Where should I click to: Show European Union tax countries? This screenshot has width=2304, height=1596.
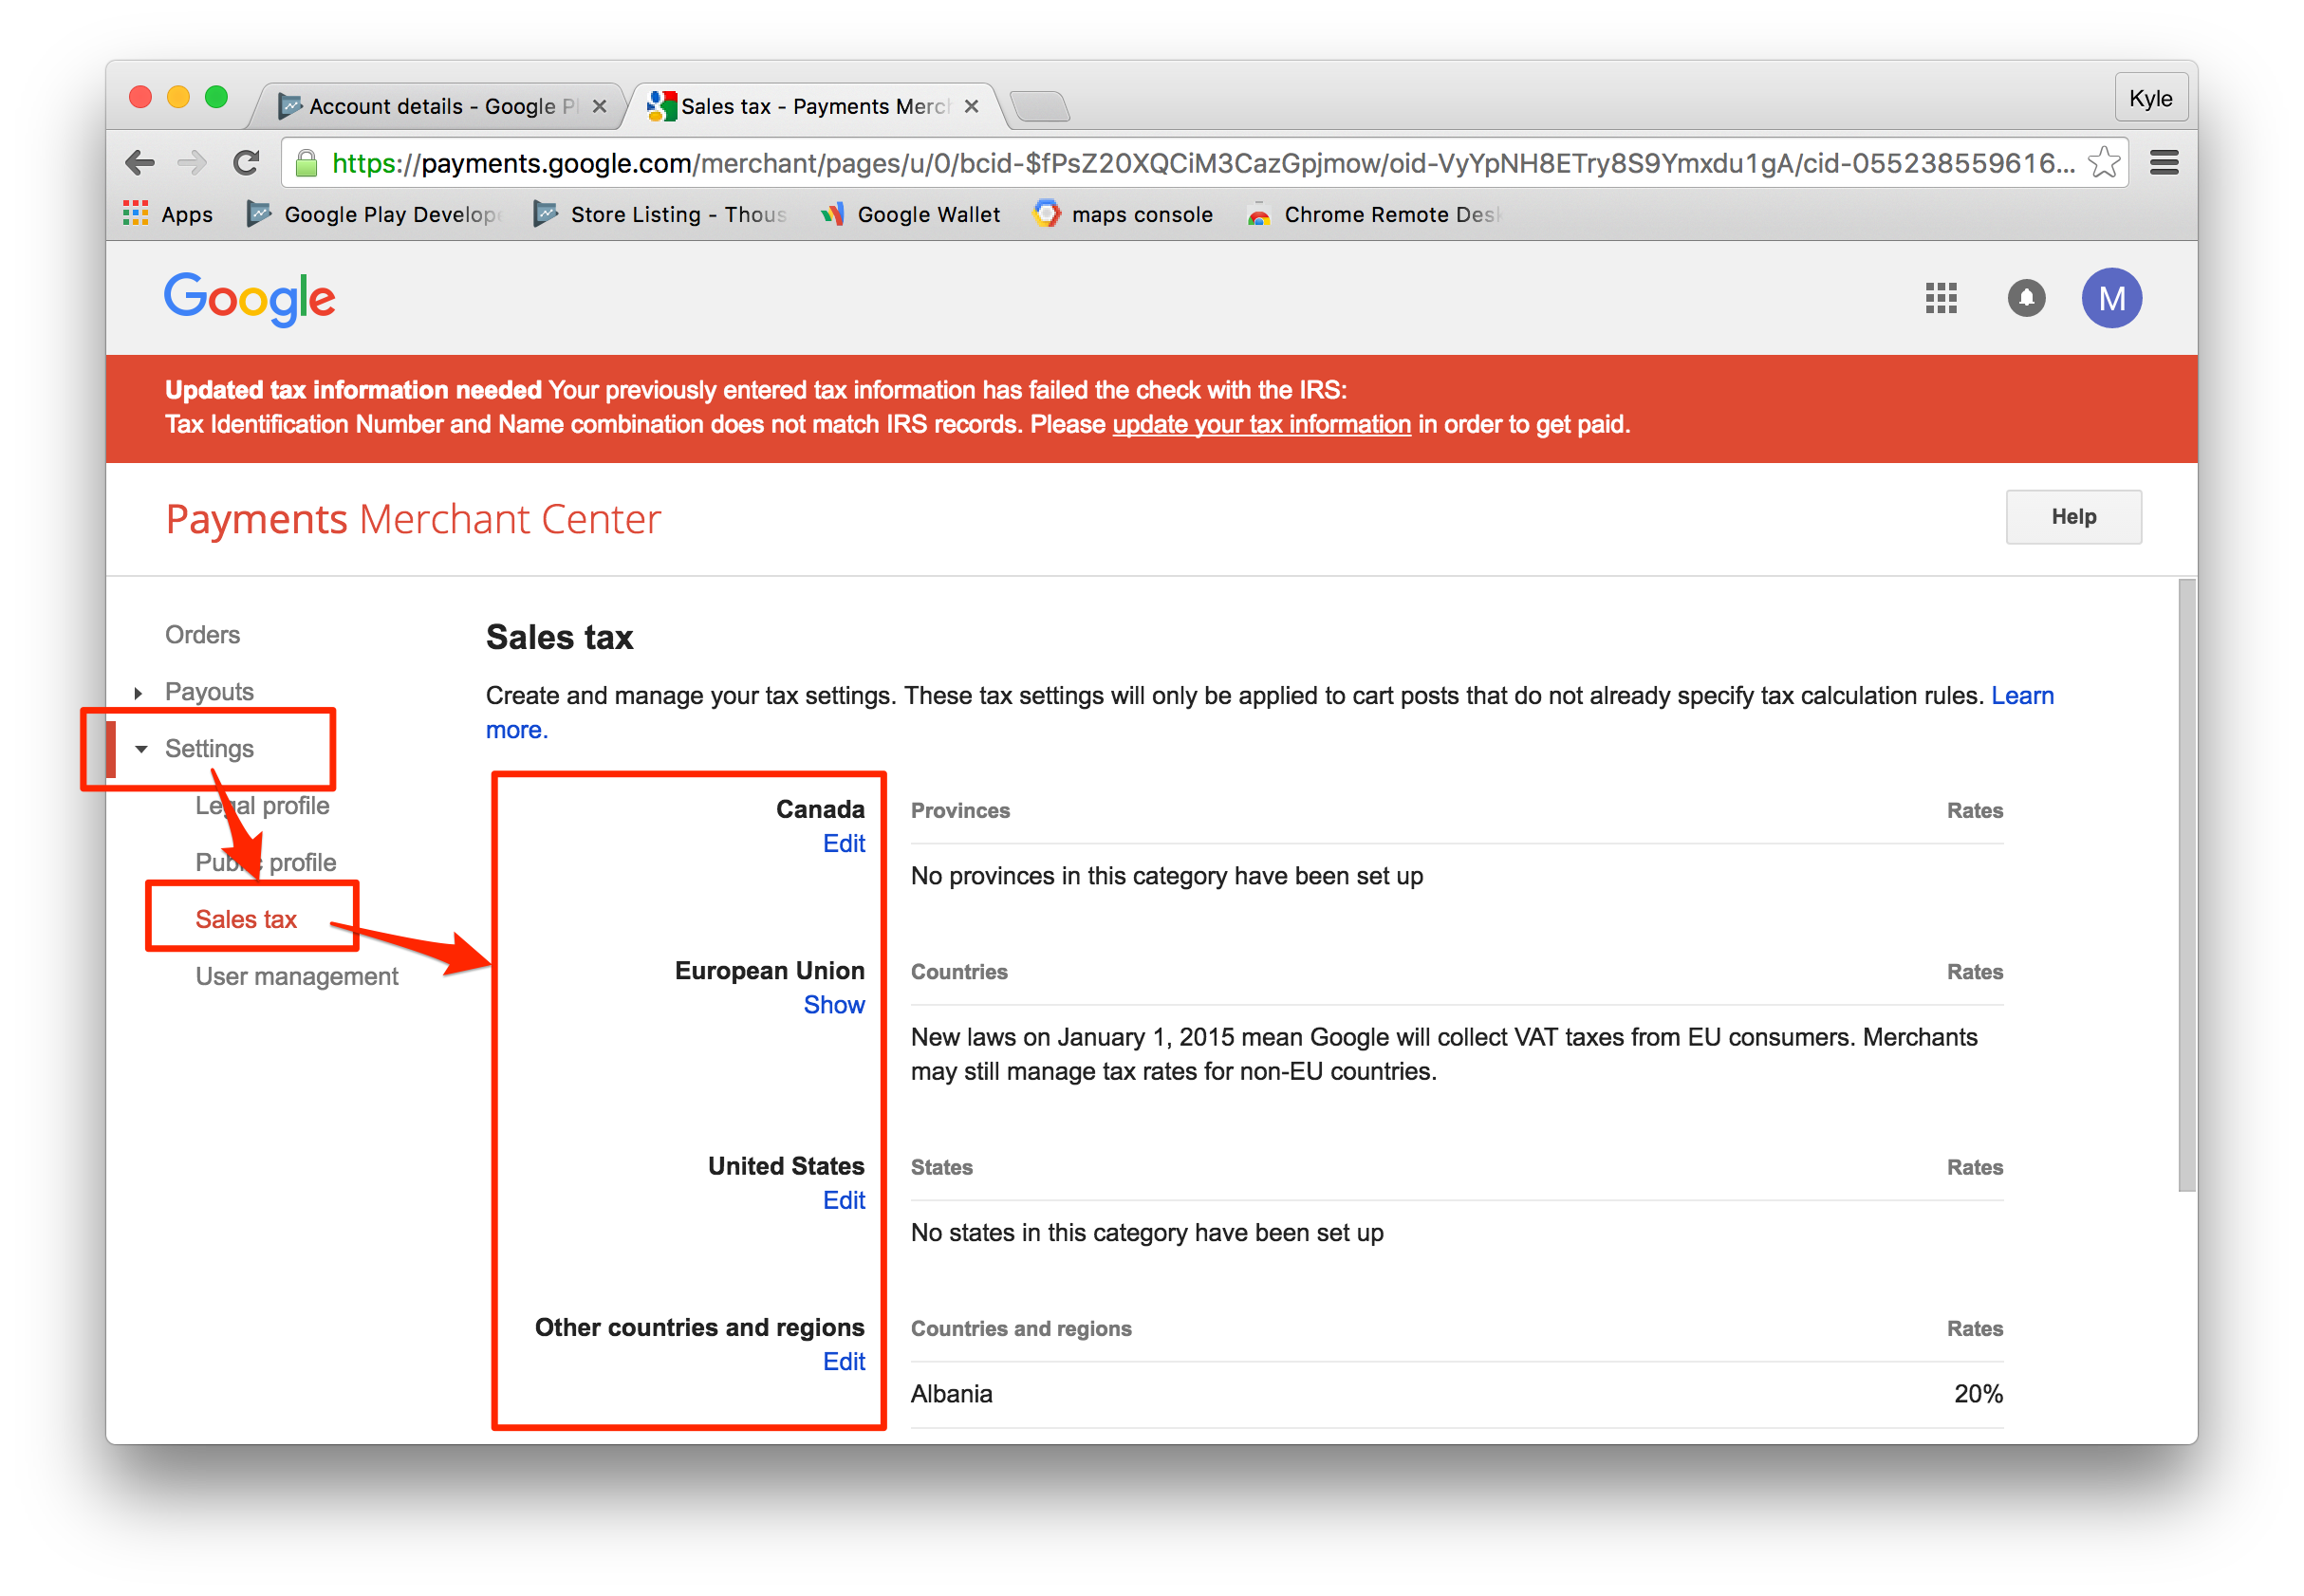pyautogui.click(x=833, y=1005)
